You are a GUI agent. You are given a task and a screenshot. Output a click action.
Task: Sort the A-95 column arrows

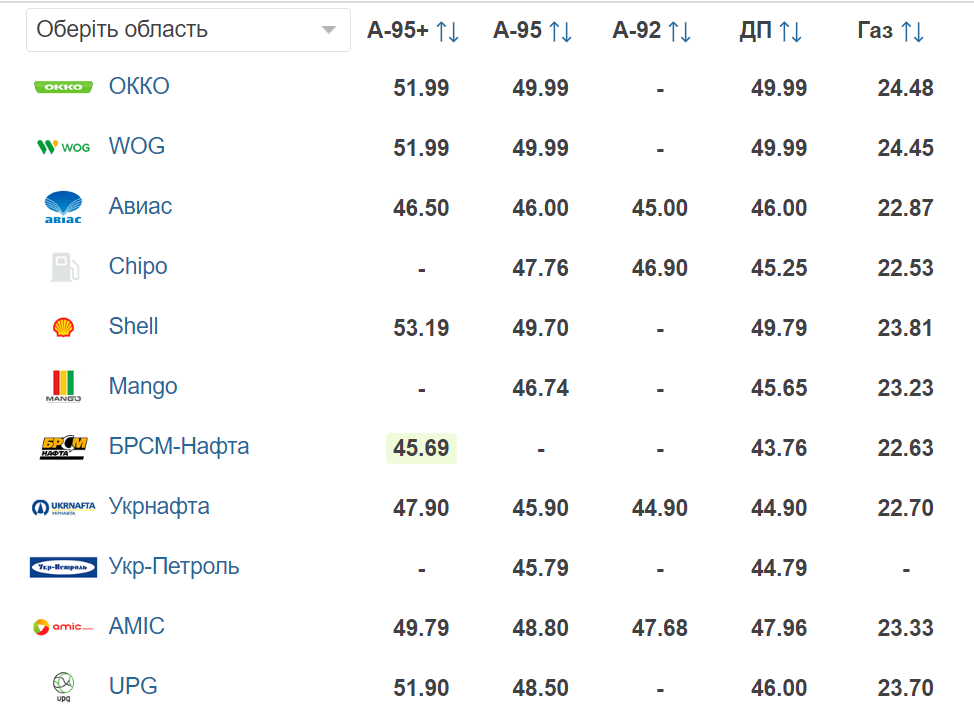(560, 31)
